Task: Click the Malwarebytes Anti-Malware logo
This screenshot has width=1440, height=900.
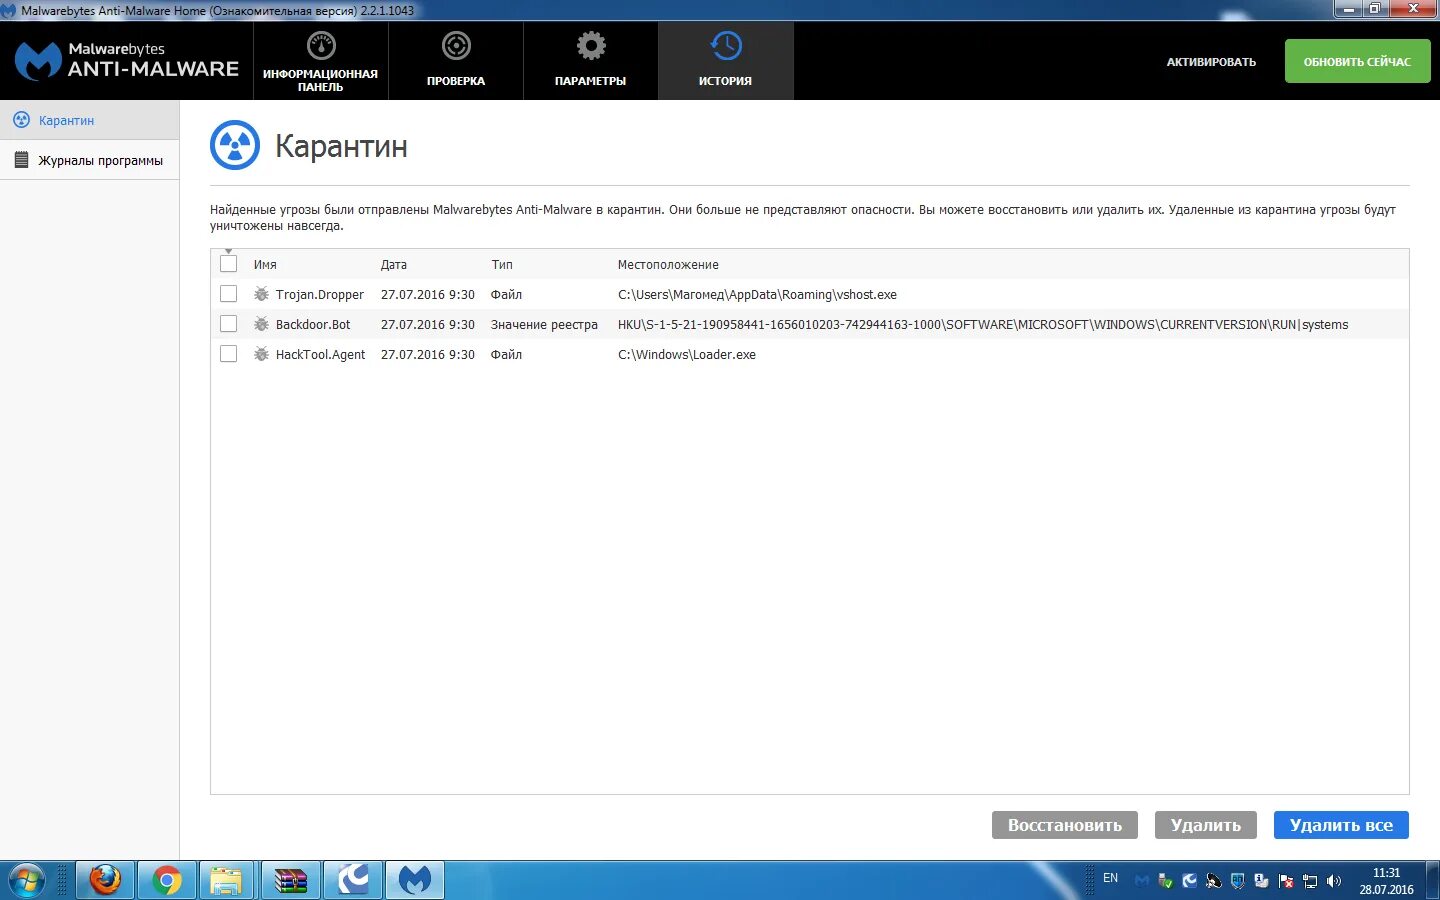Action: pyautogui.click(x=126, y=60)
